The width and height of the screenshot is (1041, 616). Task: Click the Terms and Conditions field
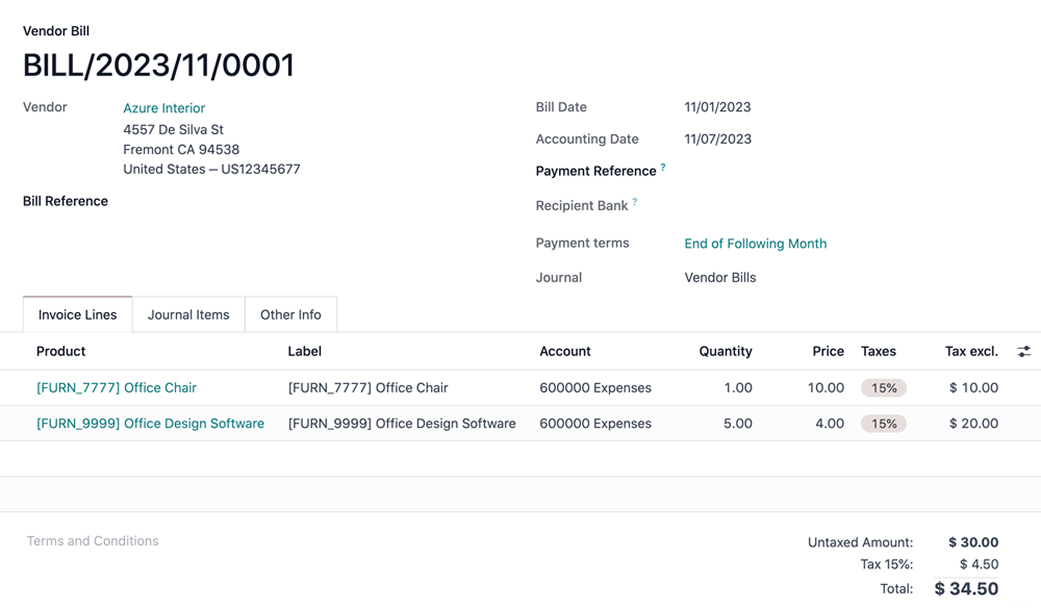93,541
